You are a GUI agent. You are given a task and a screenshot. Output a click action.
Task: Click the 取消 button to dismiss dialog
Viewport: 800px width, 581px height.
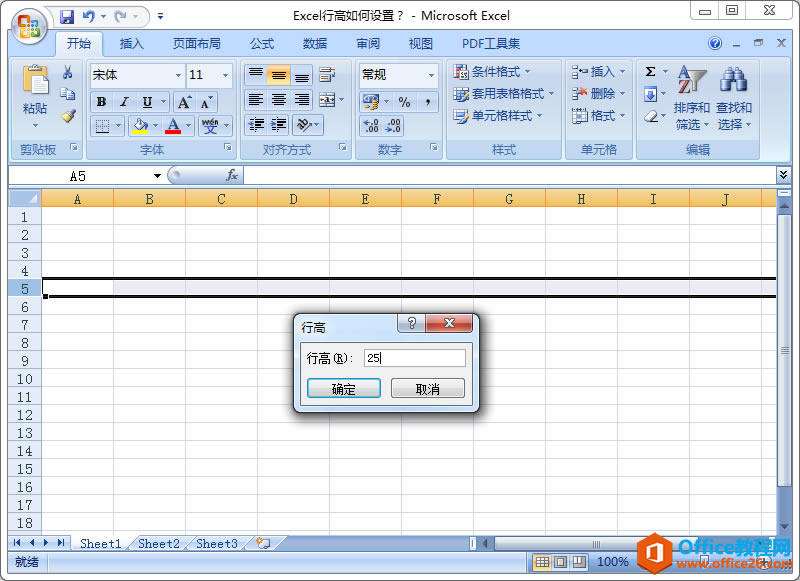pos(428,388)
